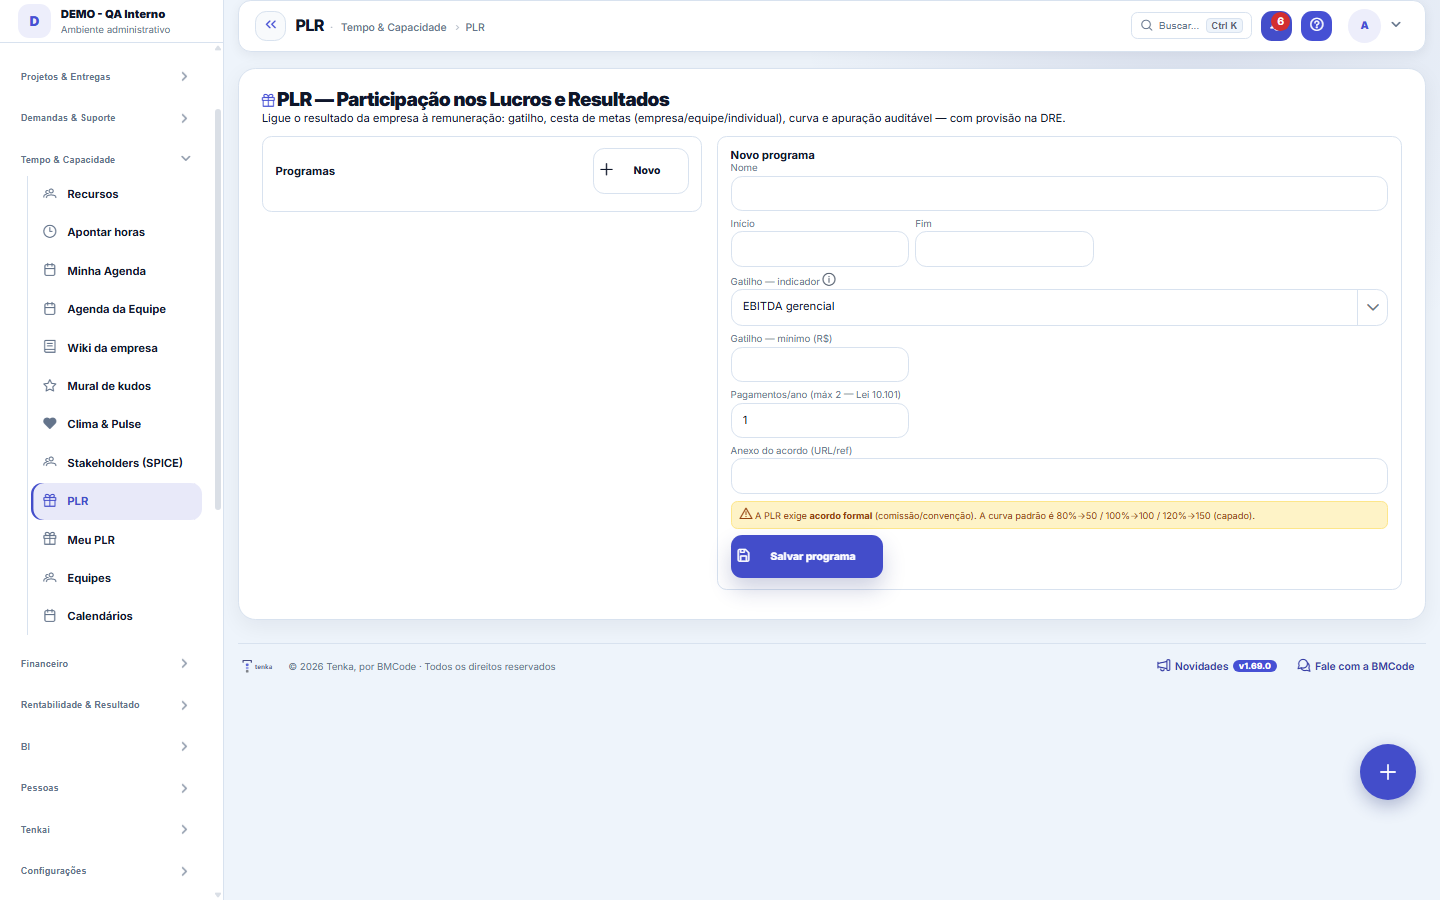Click the Minha Agenda calendar icon
The height and width of the screenshot is (900, 1440).
50,270
